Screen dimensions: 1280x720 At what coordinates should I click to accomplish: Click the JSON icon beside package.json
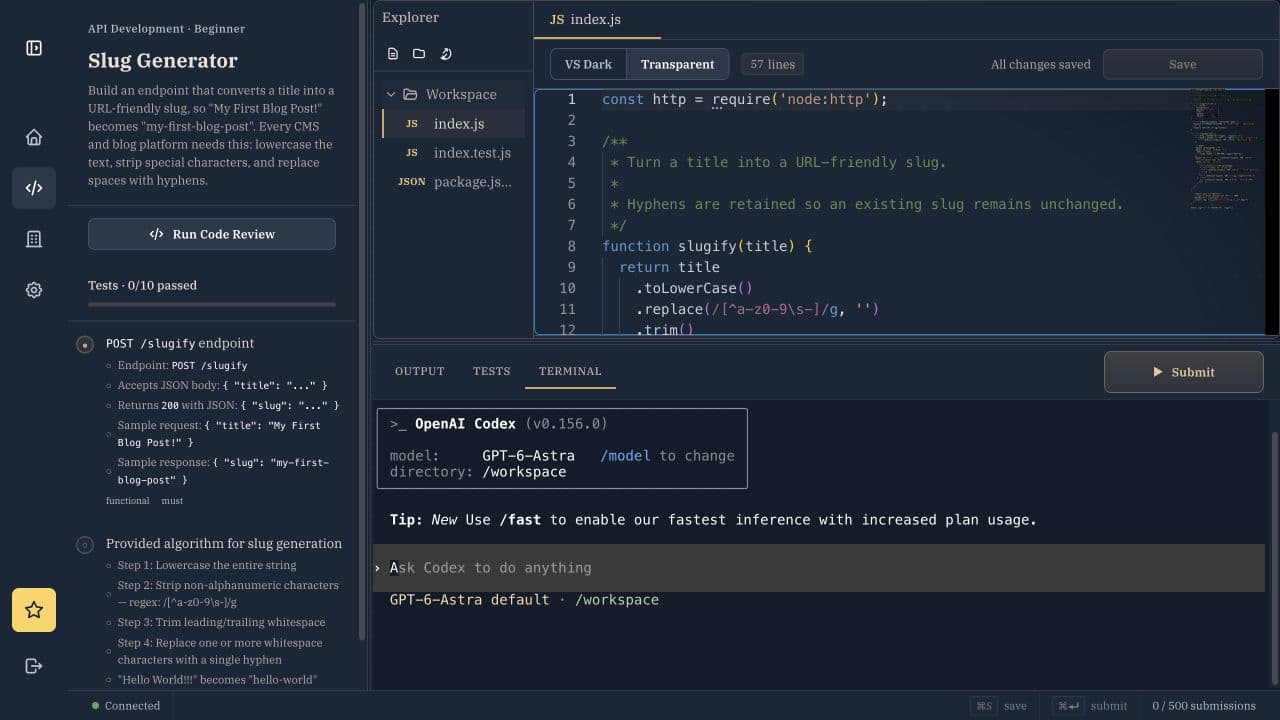pyautogui.click(x=412, y=182)
